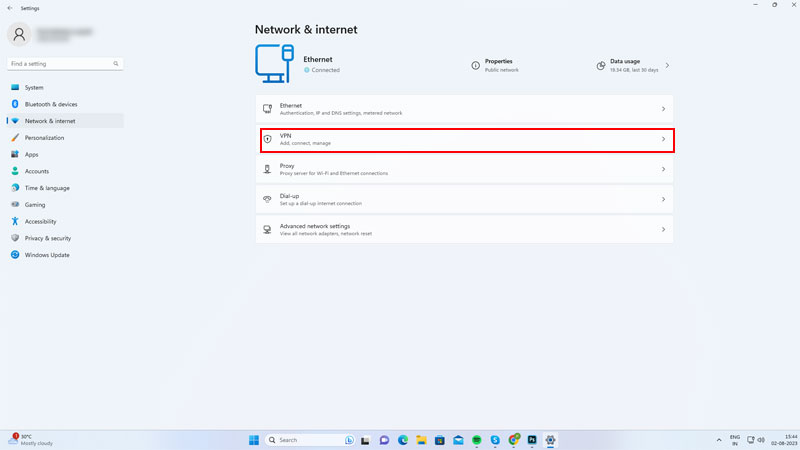Click the Data usage chevron arrow
Screen dimensions: 800x450
pos(667,65)
